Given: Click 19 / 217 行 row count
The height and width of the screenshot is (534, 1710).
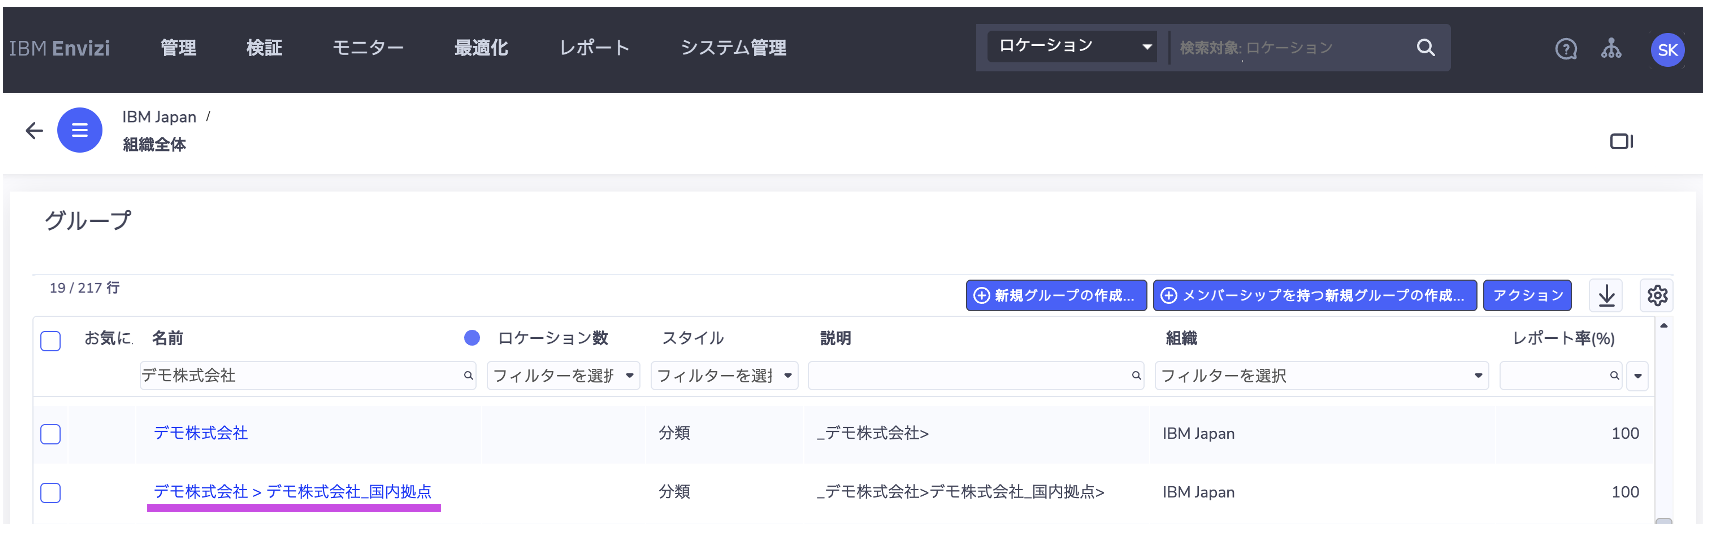Looking at the screenshot, I should point(85,288).
